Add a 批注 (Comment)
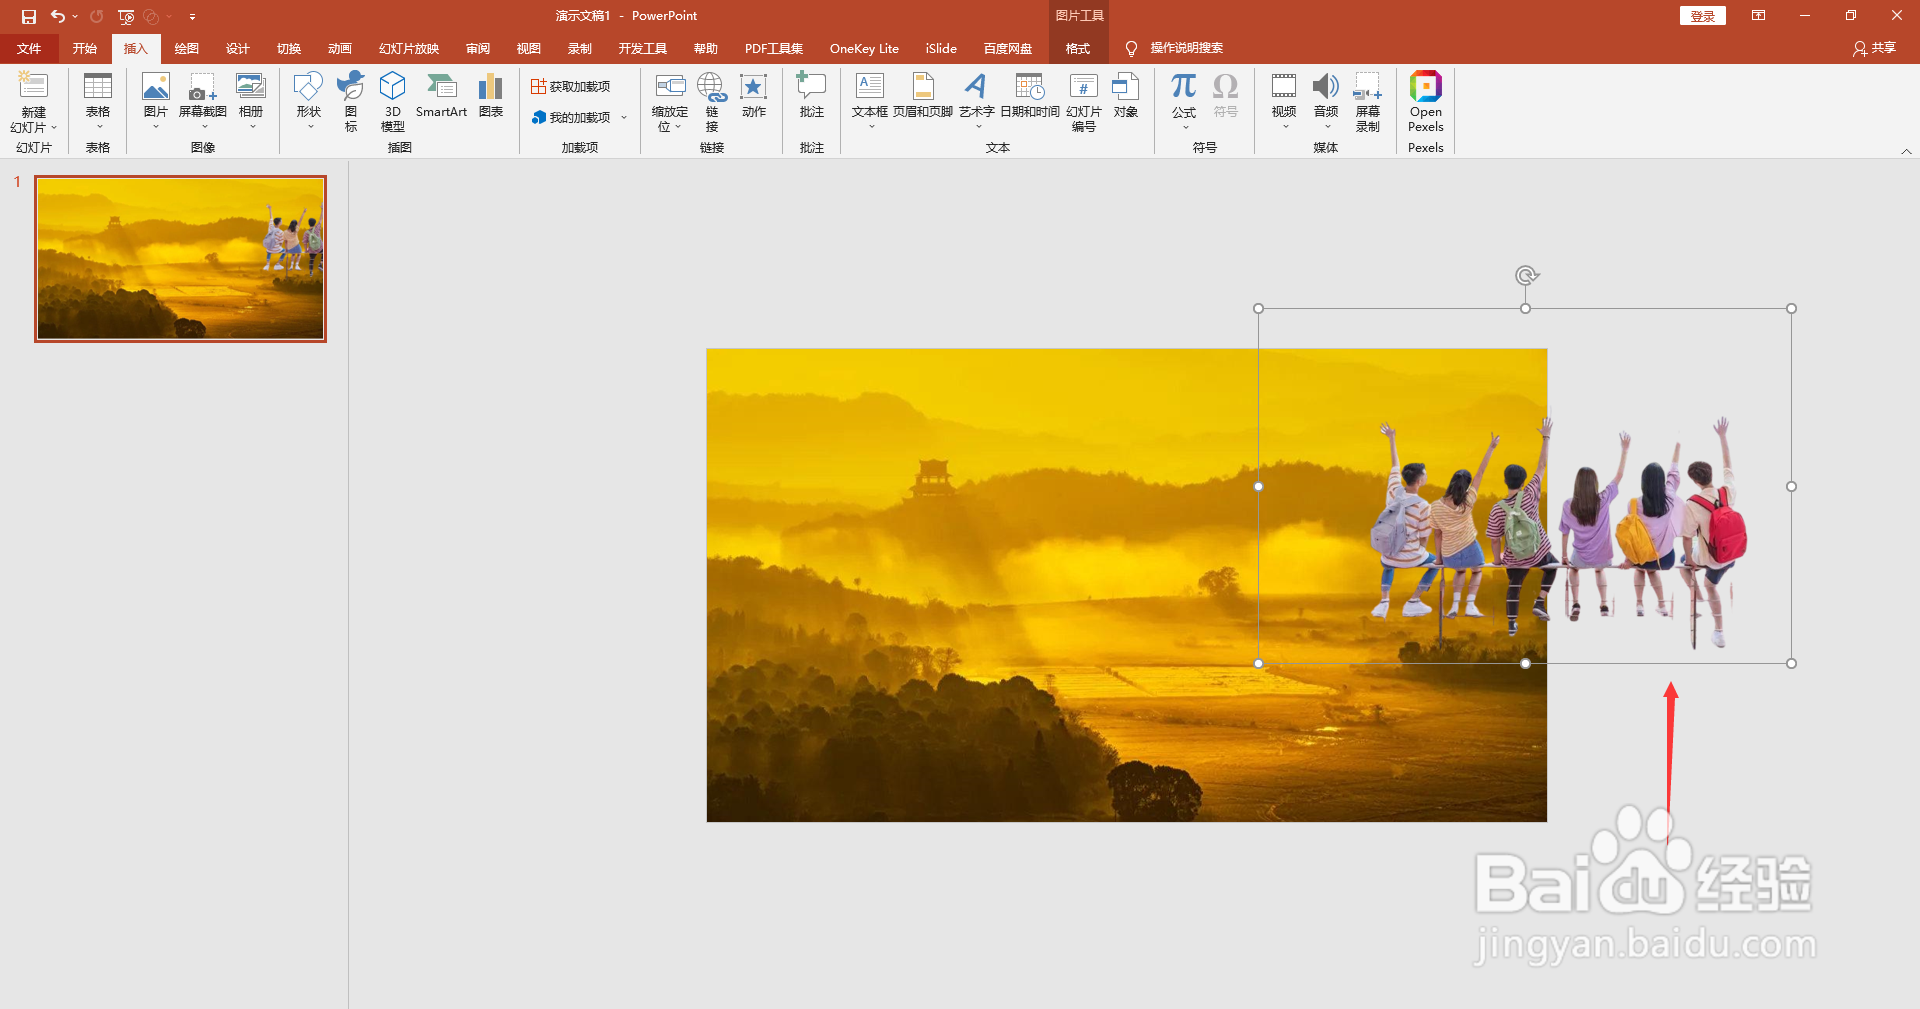Image resolution: width=1920 pixels, height=1009 pixels. click(x=811, y=96)
